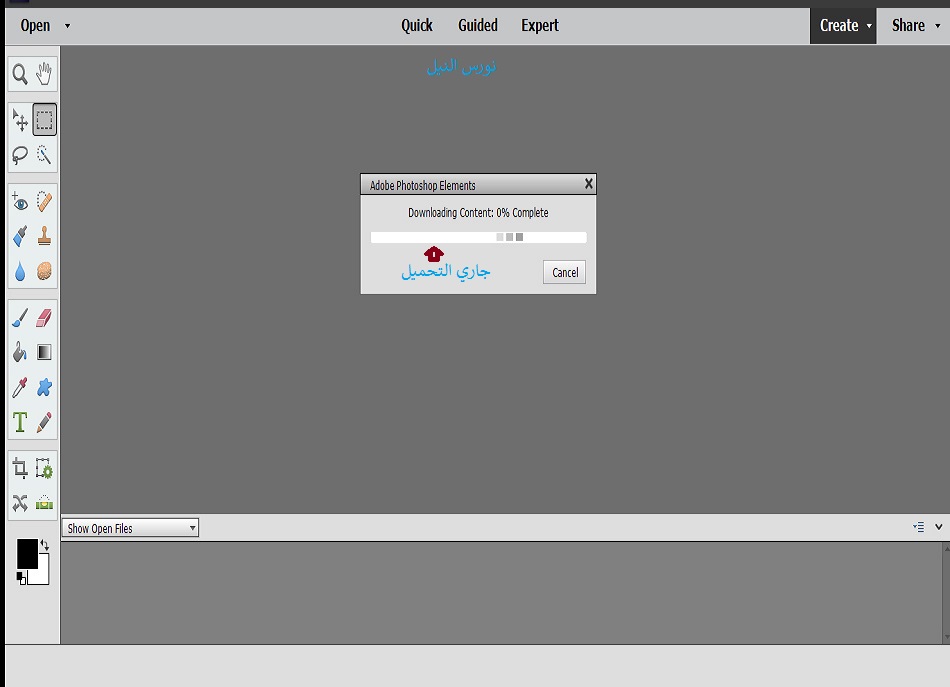Cancel the content download
Image resolution: width=950 pixels, height=687 pixels.
point(565,272)
